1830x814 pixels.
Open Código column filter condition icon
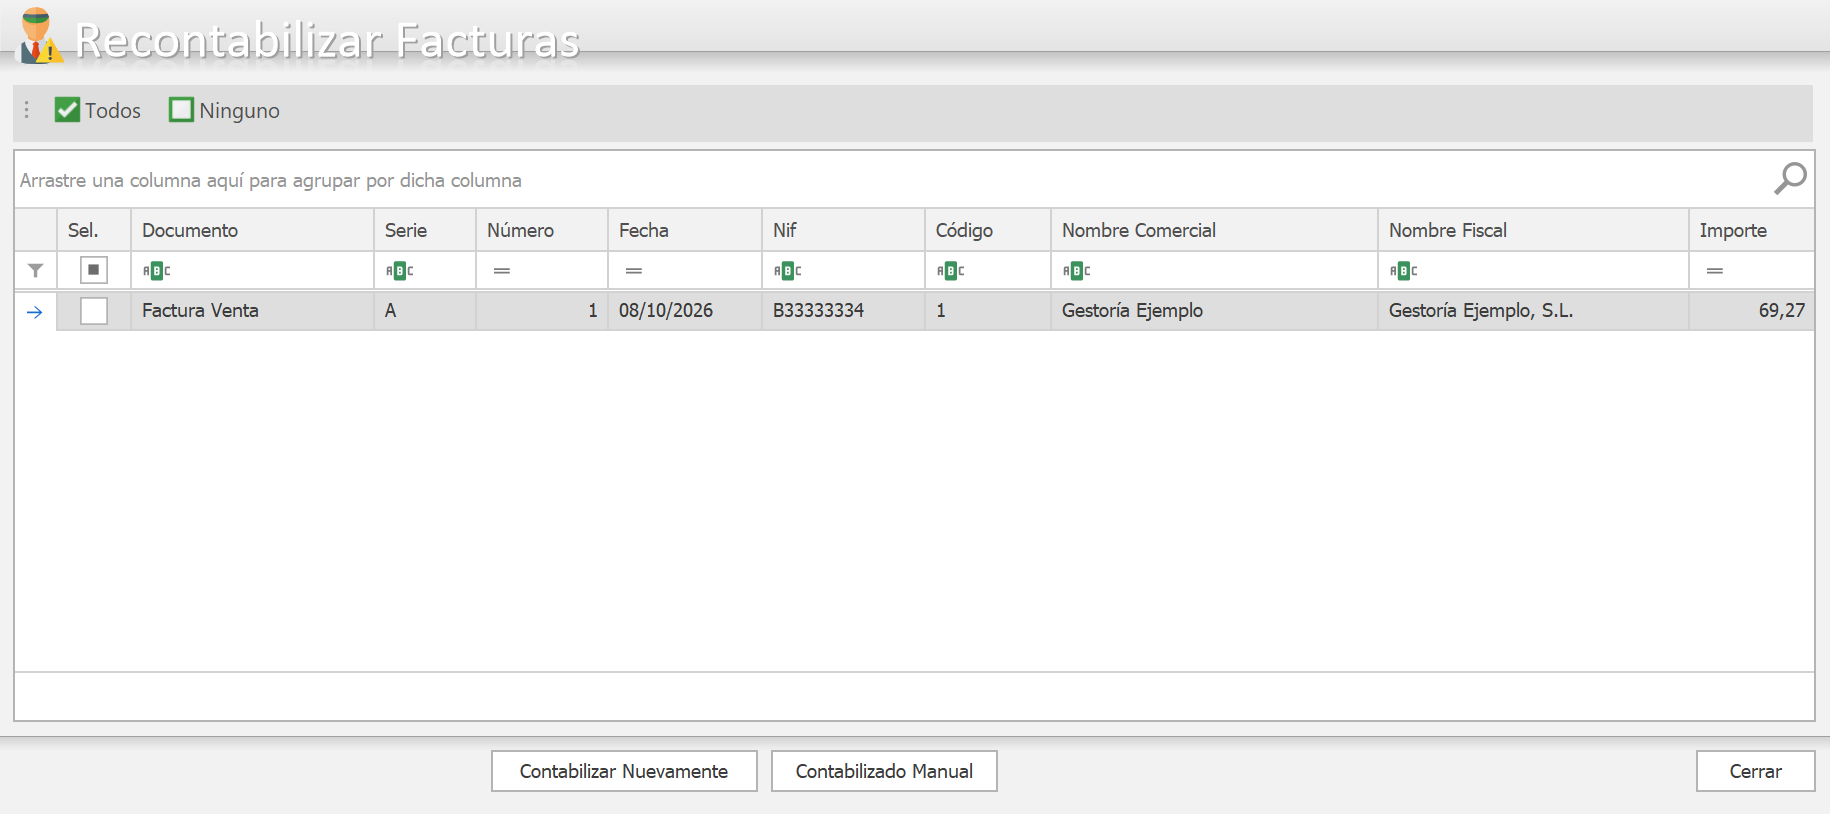[x=951, y=270]
